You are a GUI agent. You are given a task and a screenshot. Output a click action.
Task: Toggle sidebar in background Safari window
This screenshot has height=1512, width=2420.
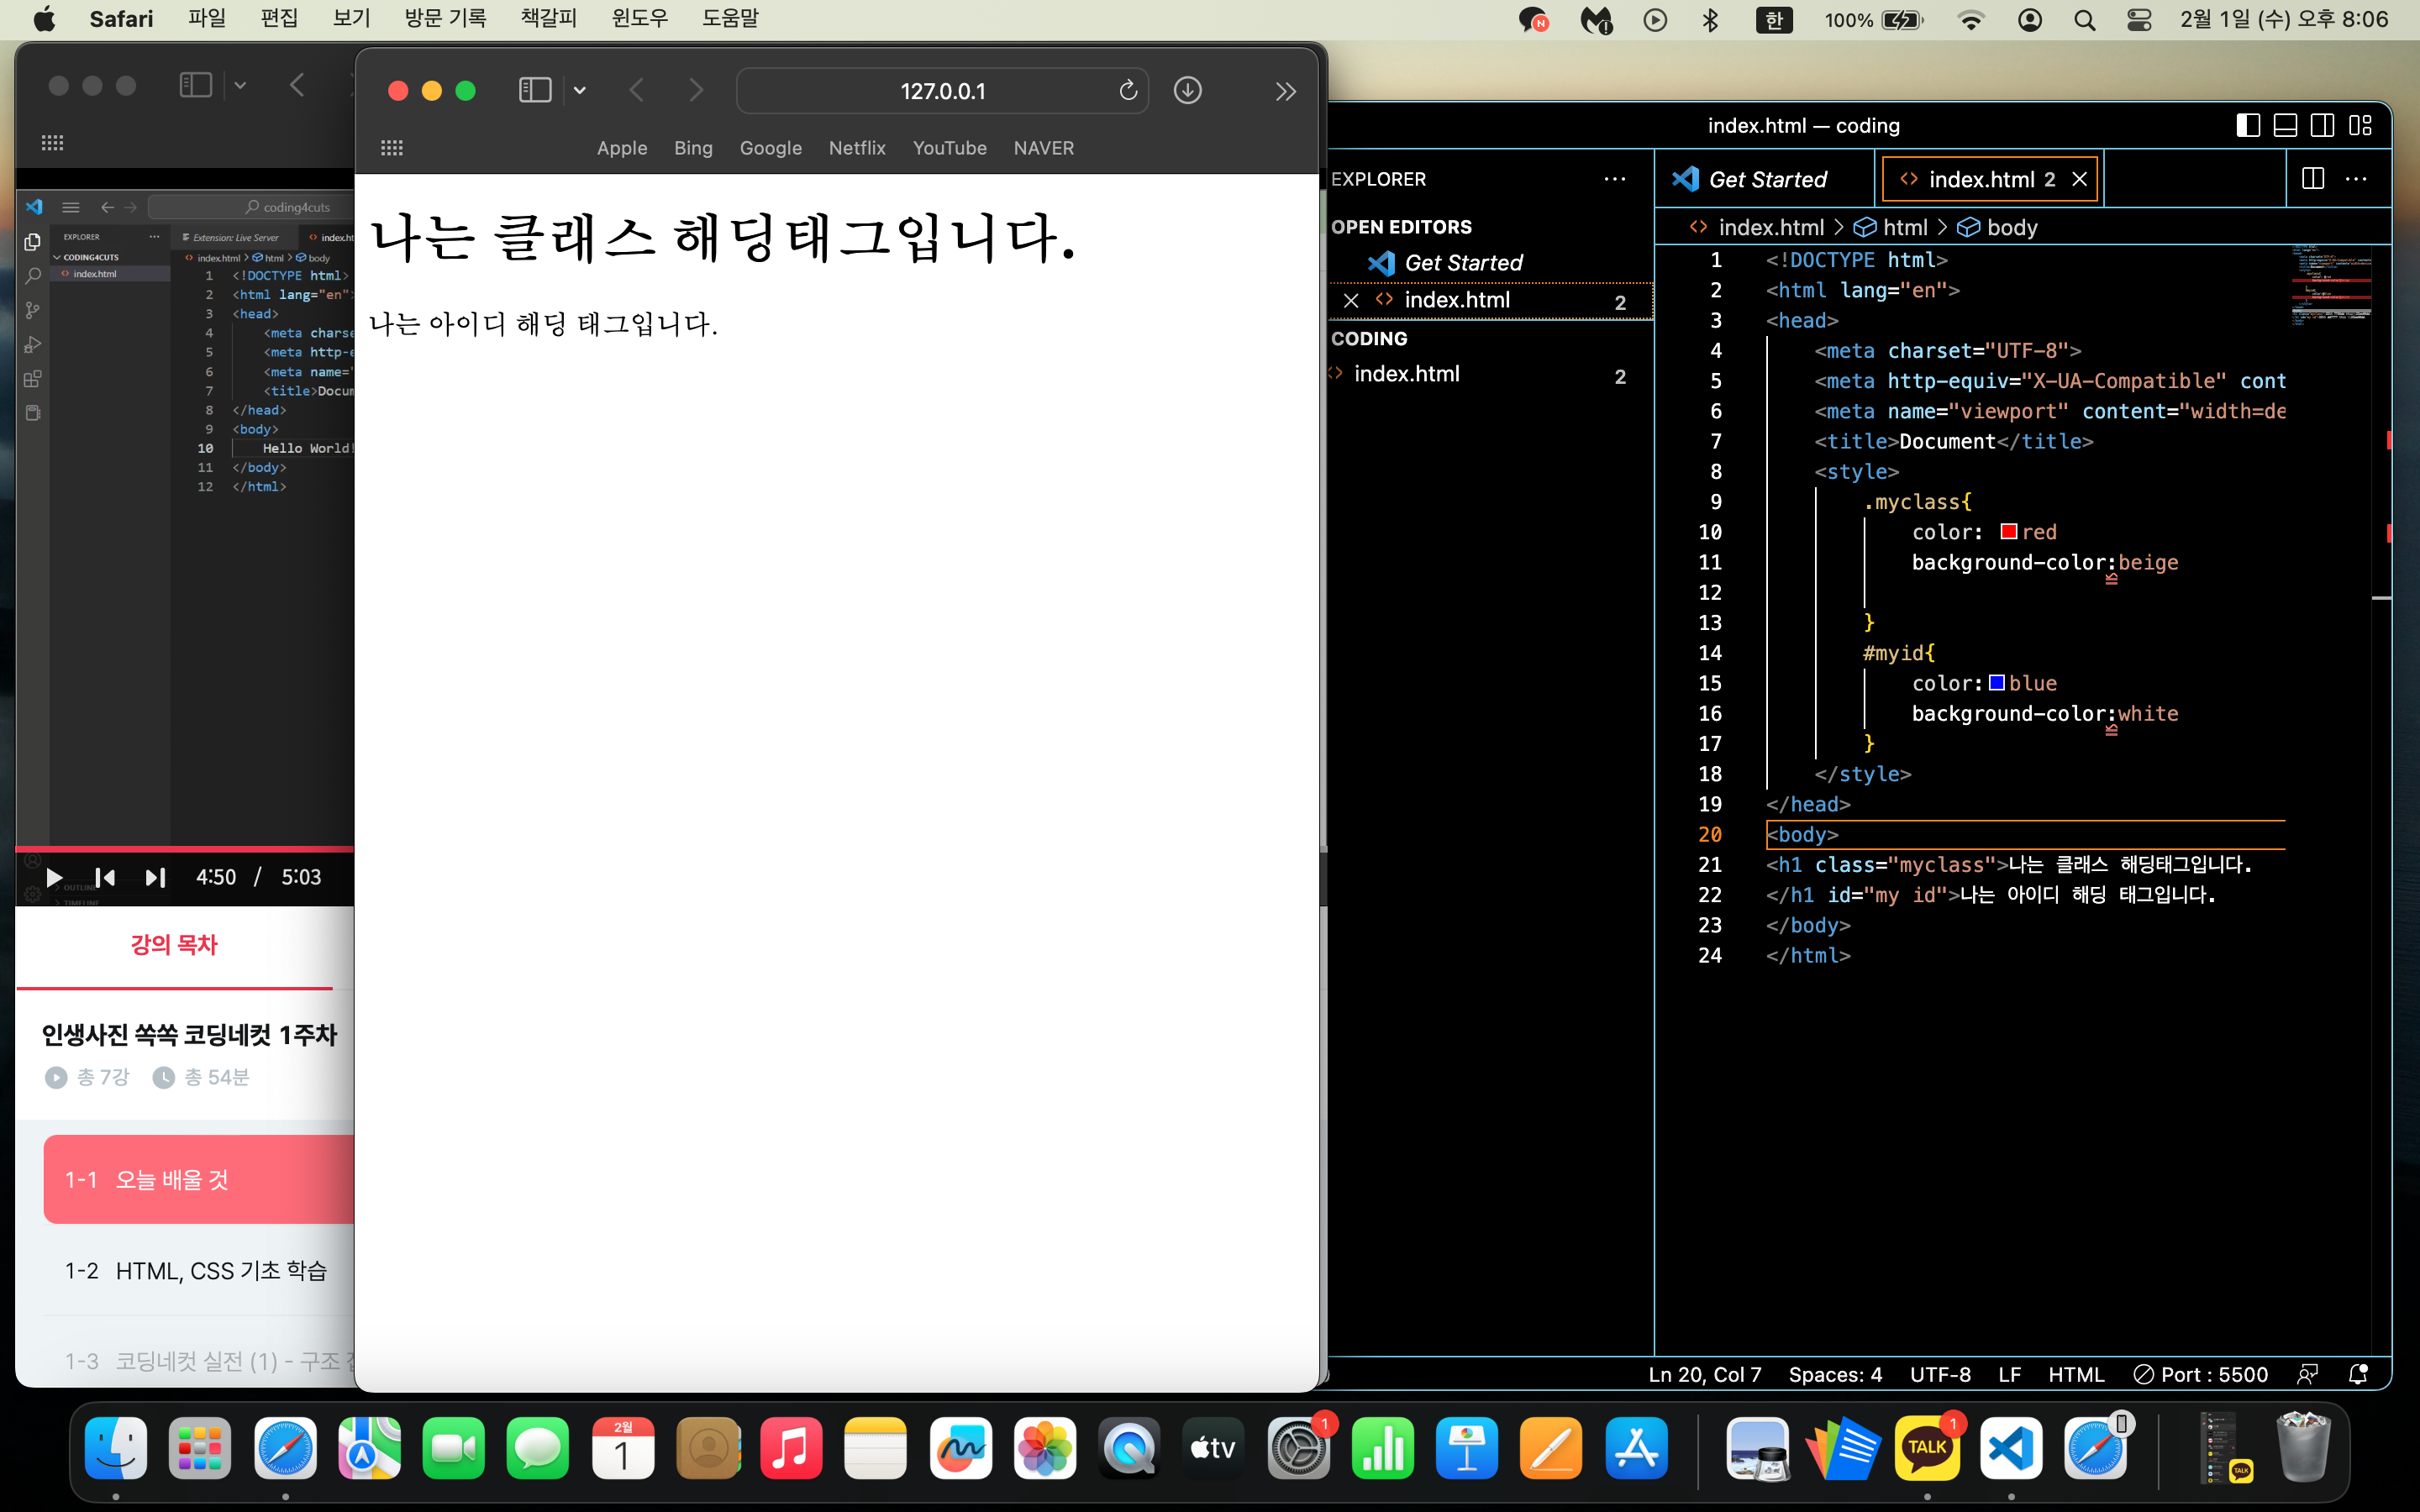(196, 85)
